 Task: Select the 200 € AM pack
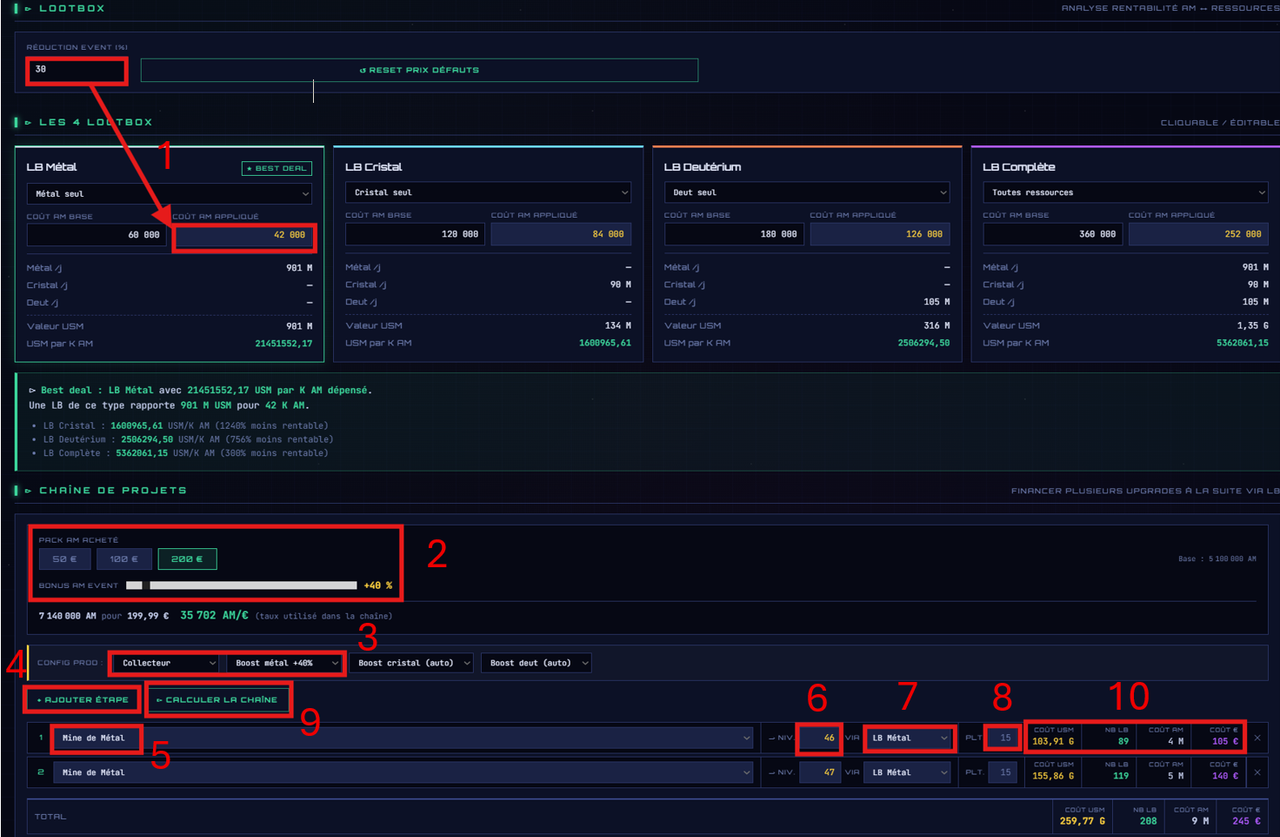[187, 559]
